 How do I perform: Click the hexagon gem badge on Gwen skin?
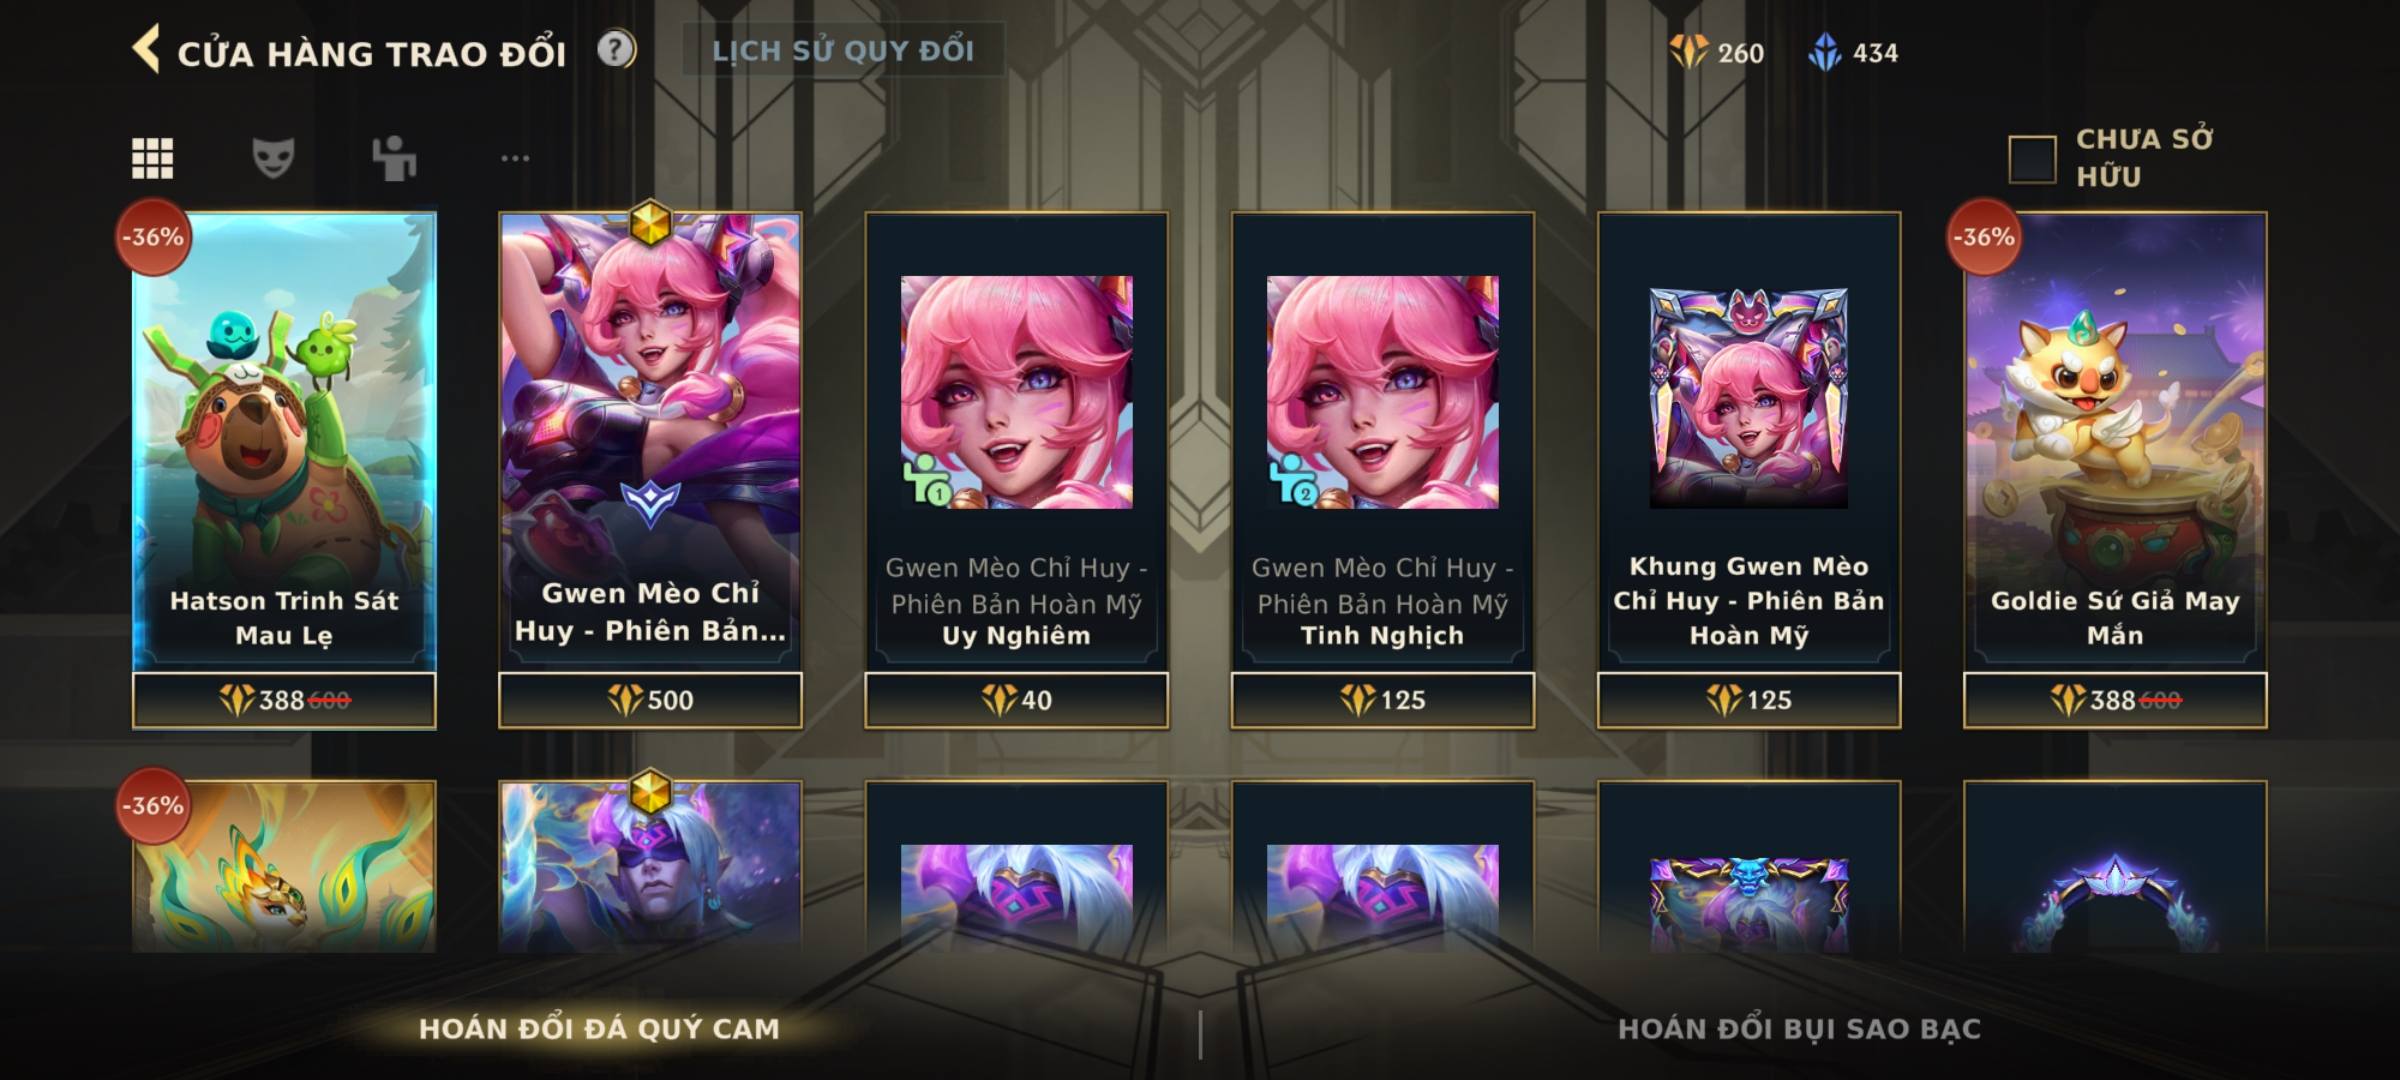pos(650,223)
